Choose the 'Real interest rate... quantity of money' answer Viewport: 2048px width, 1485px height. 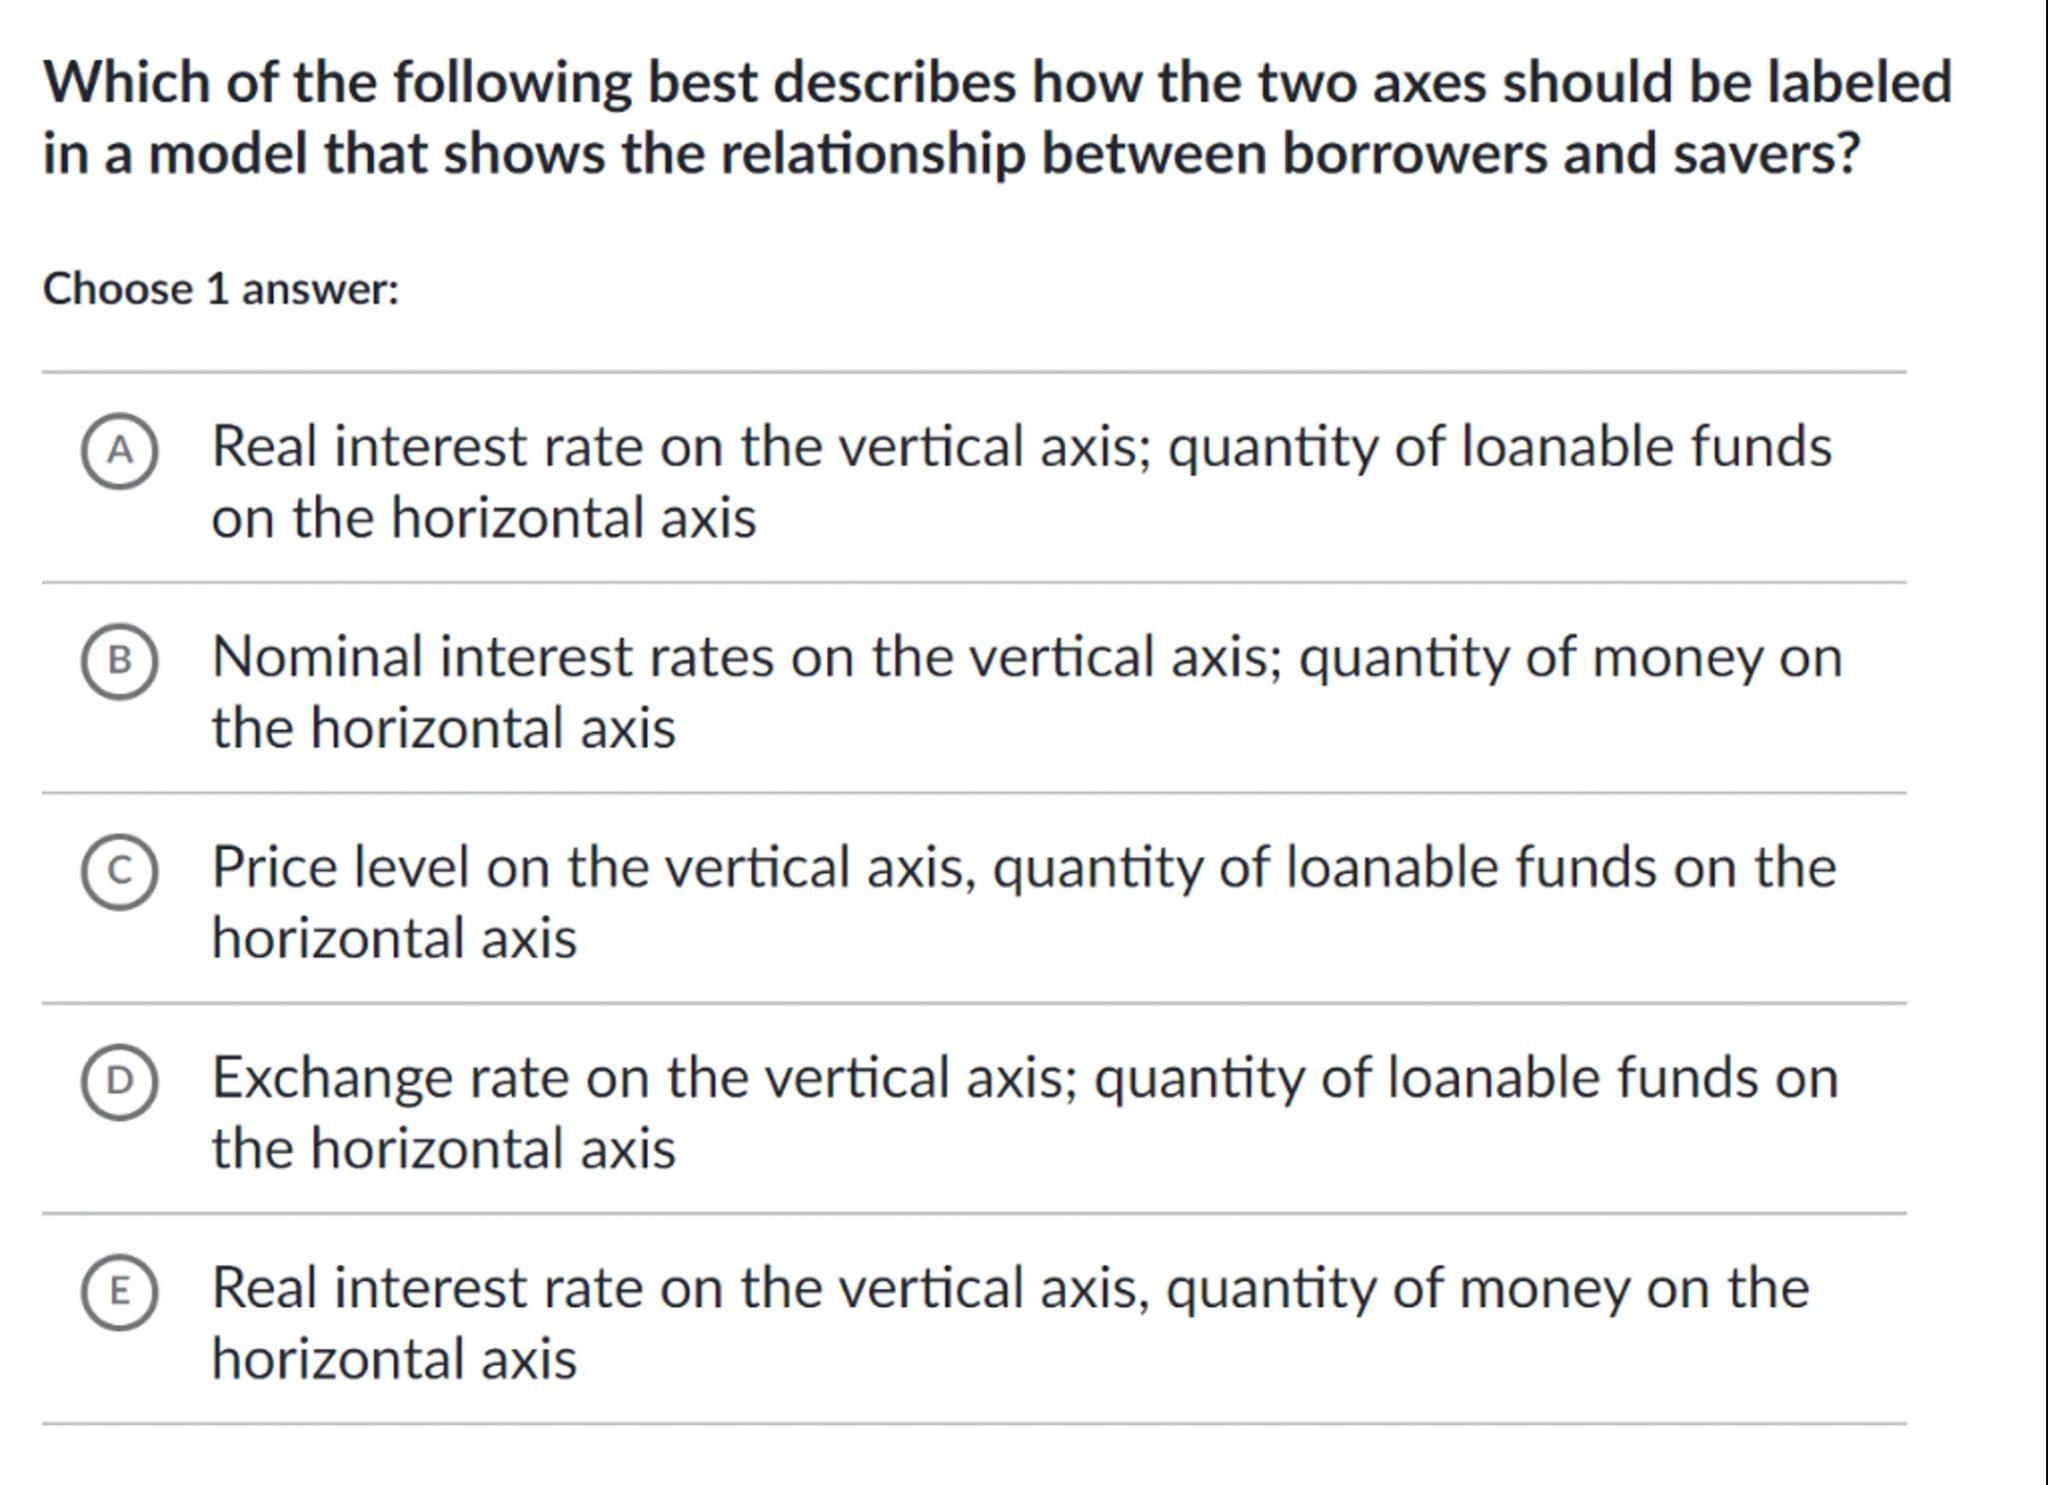(x=1010, y=1289)
